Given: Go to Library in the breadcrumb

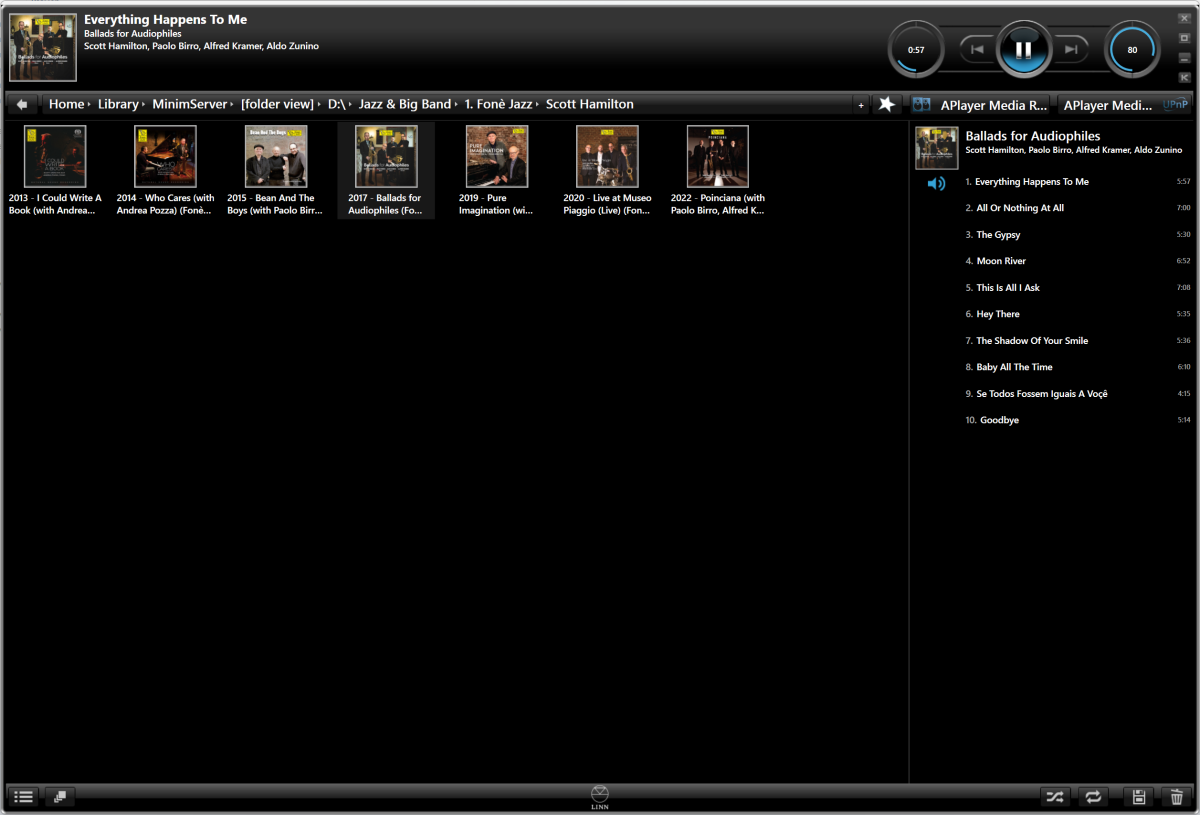Looking at the screenshot, I should [118, 104].
